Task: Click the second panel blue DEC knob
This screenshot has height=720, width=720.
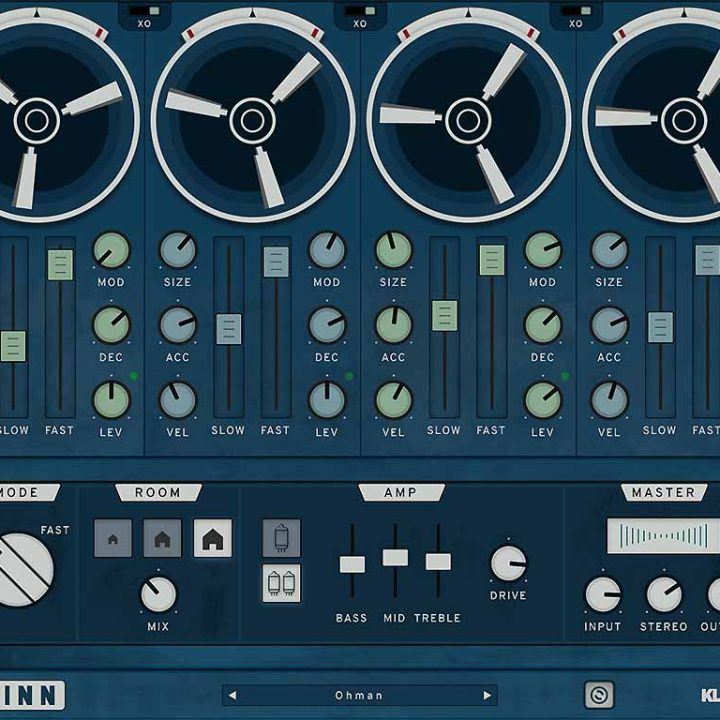Action: tap(327, 325)
